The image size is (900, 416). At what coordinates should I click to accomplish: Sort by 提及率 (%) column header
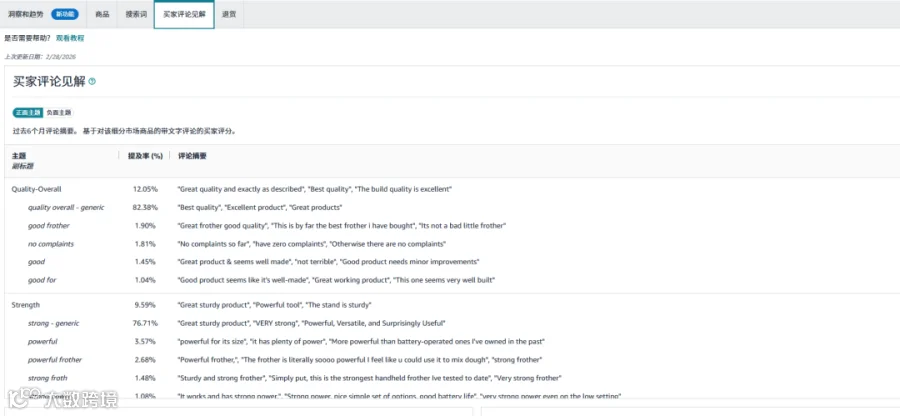pyautogui.click(x=145, y=155)
